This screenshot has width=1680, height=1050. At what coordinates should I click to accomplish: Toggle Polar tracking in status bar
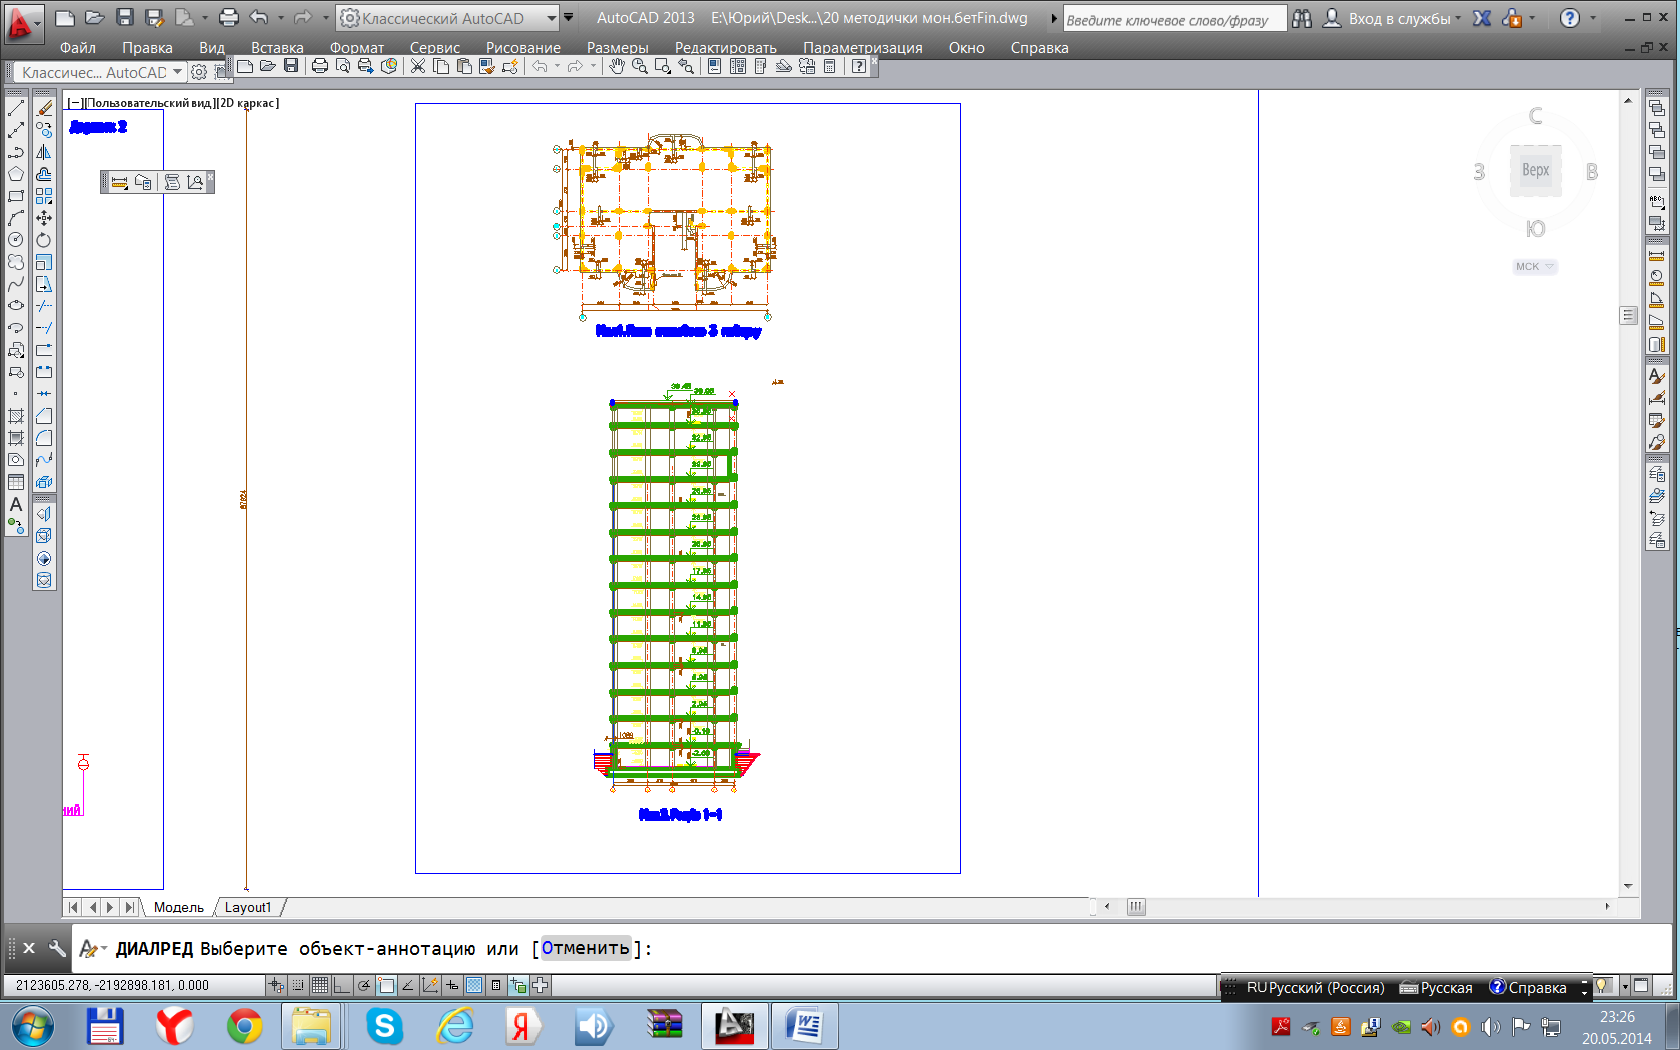364,986
